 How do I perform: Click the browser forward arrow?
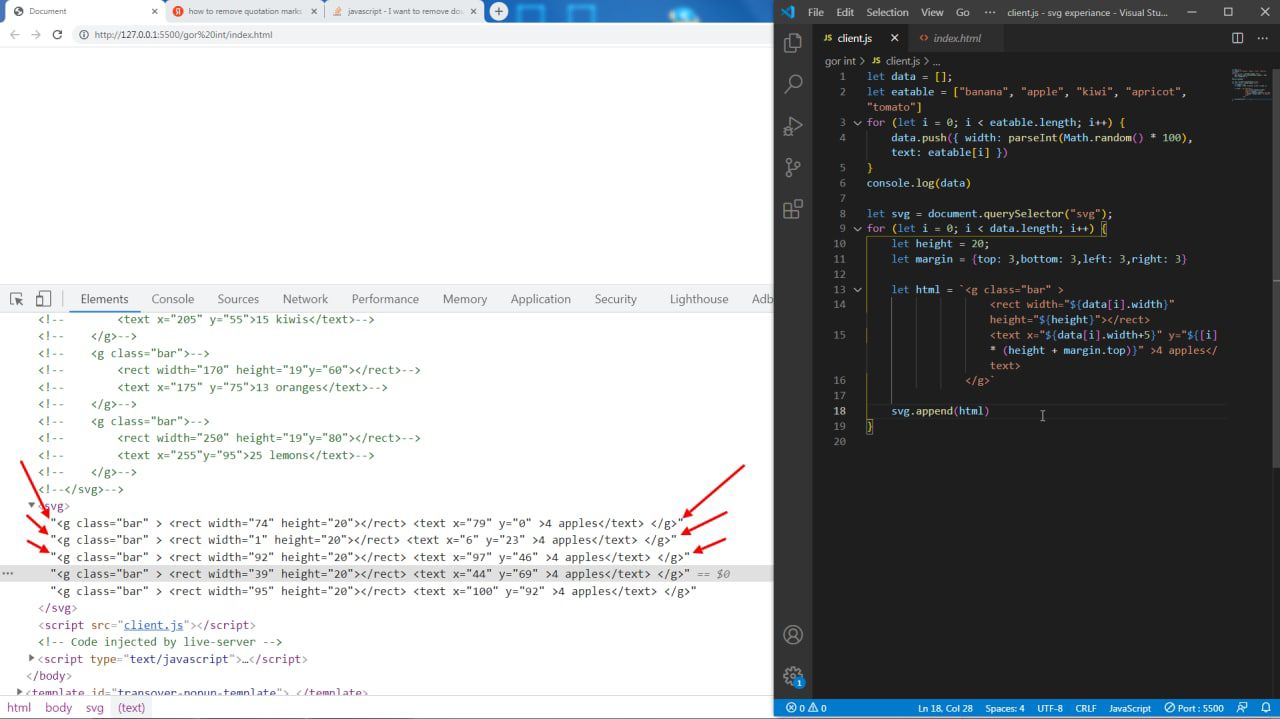[x=35, y=34]
